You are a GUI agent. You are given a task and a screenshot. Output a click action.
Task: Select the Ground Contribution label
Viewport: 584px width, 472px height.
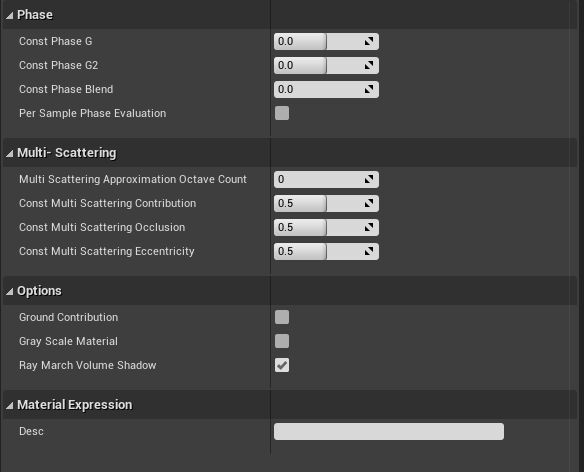pyautogui.click(x=69, y=317)
